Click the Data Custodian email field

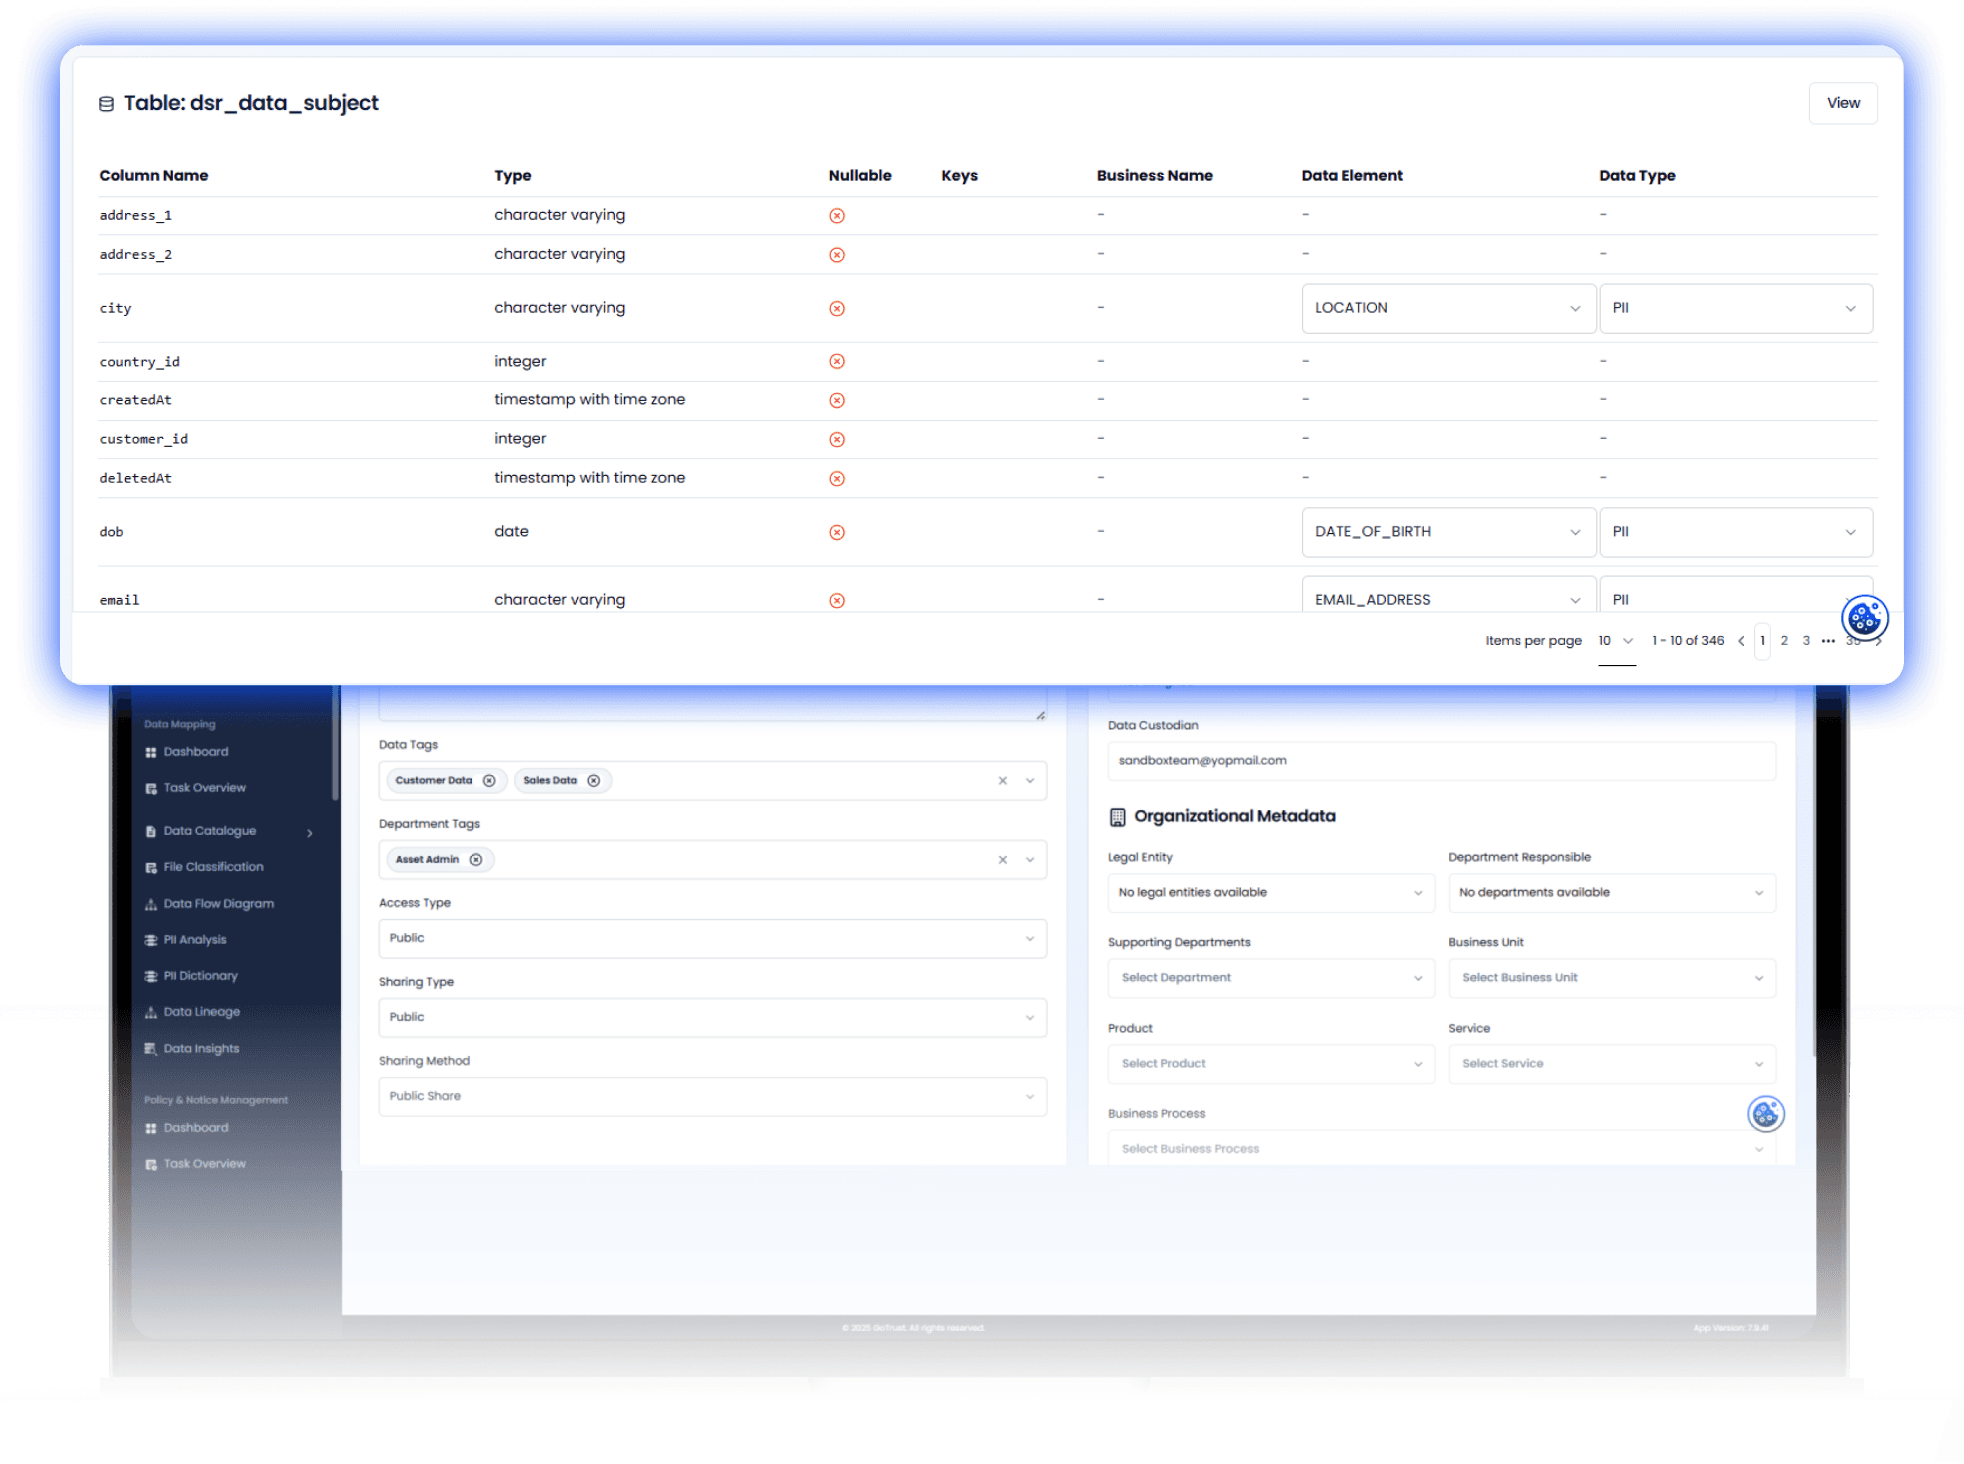(1440, 761)
